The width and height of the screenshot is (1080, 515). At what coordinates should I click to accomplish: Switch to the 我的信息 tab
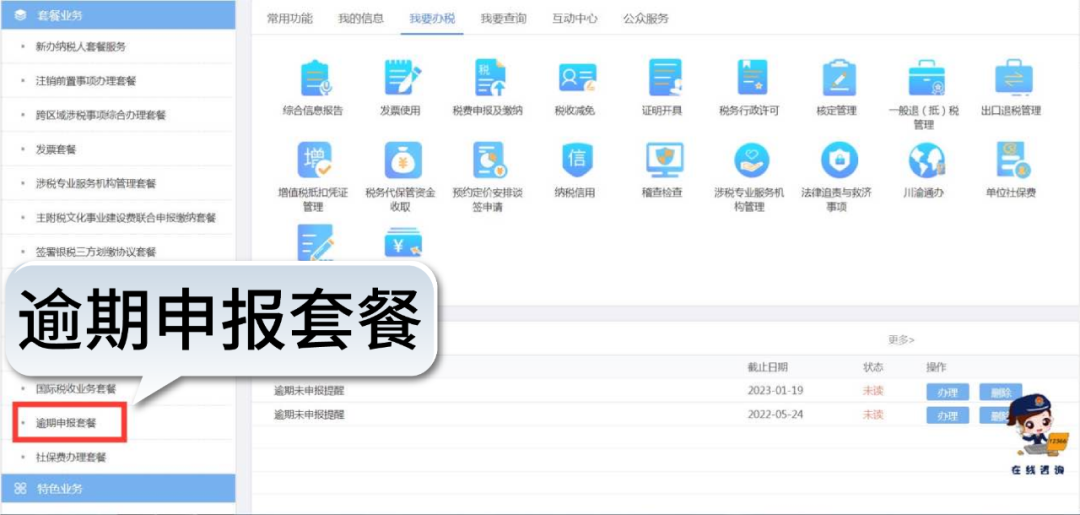pyautogui.click(x=361, y=19)
